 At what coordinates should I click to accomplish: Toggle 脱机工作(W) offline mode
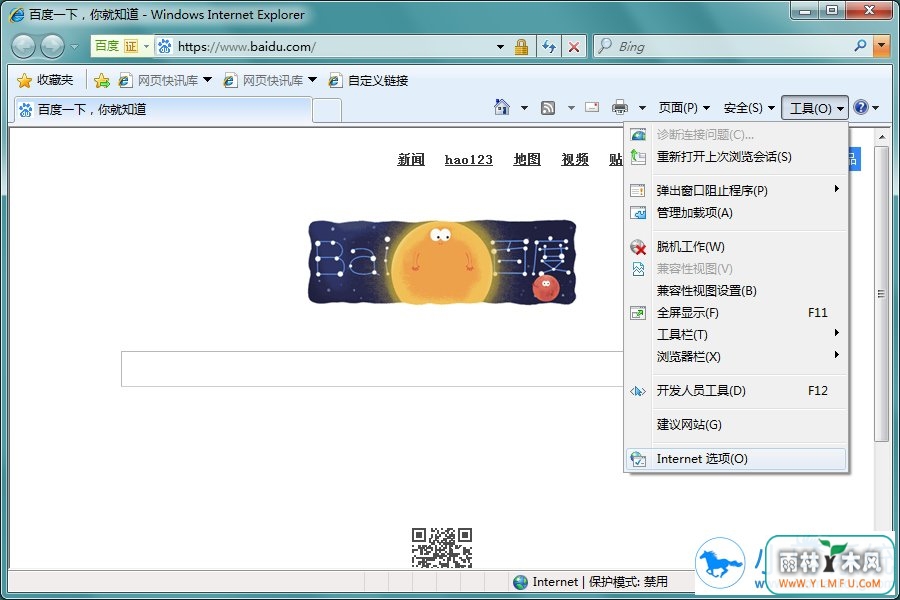tap(736, 246)
